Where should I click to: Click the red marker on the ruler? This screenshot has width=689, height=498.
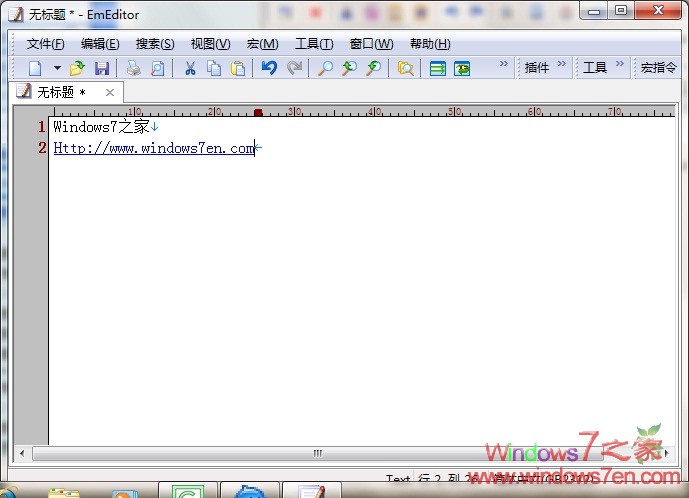pyautogui.click(x=258, y=113)
